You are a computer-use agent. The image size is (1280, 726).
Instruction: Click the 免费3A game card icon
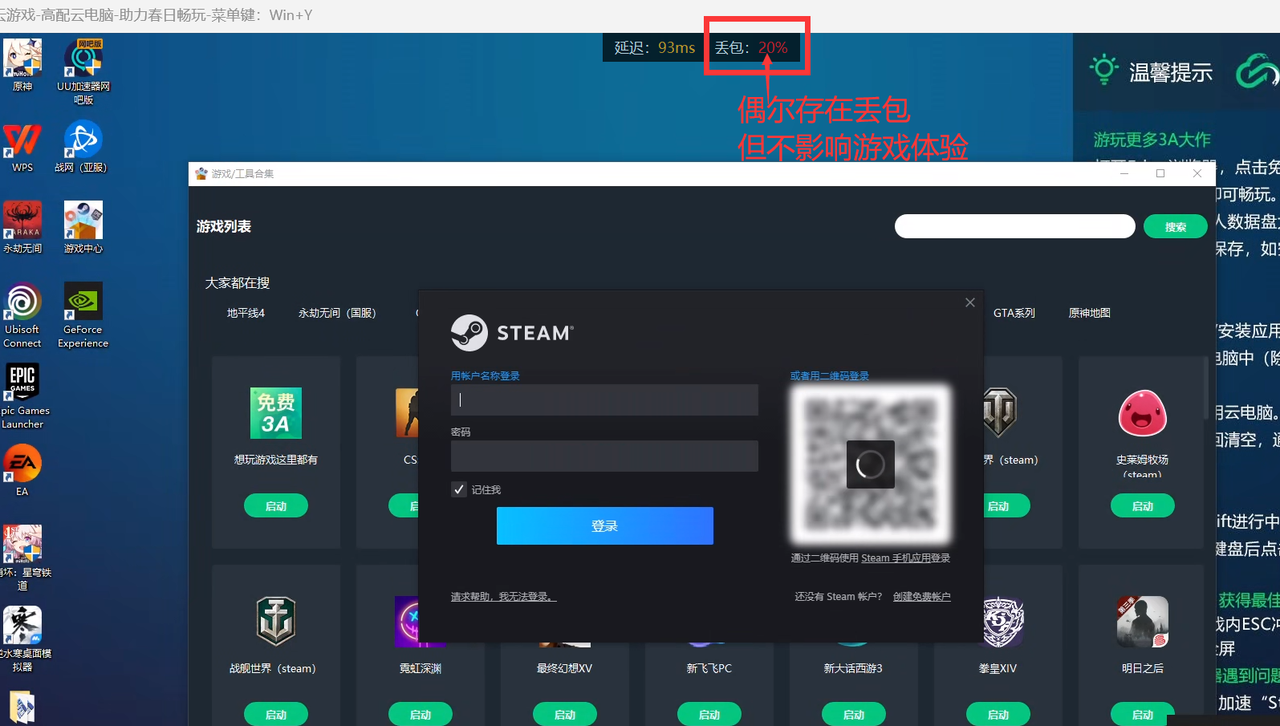point(276,413)
